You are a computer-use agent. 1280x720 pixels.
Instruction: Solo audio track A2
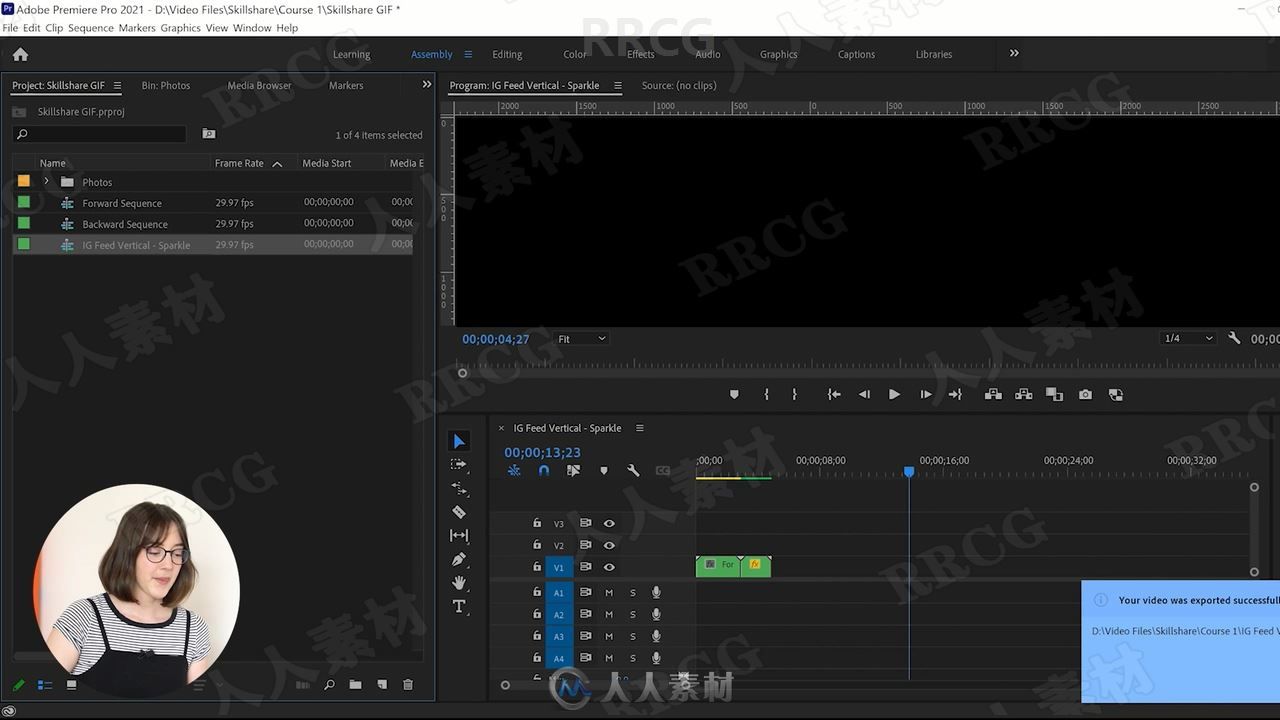(633, 615)
